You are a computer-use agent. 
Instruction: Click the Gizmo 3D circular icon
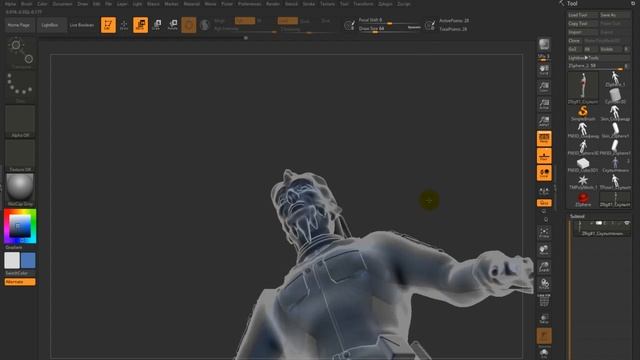pos(189,25)
